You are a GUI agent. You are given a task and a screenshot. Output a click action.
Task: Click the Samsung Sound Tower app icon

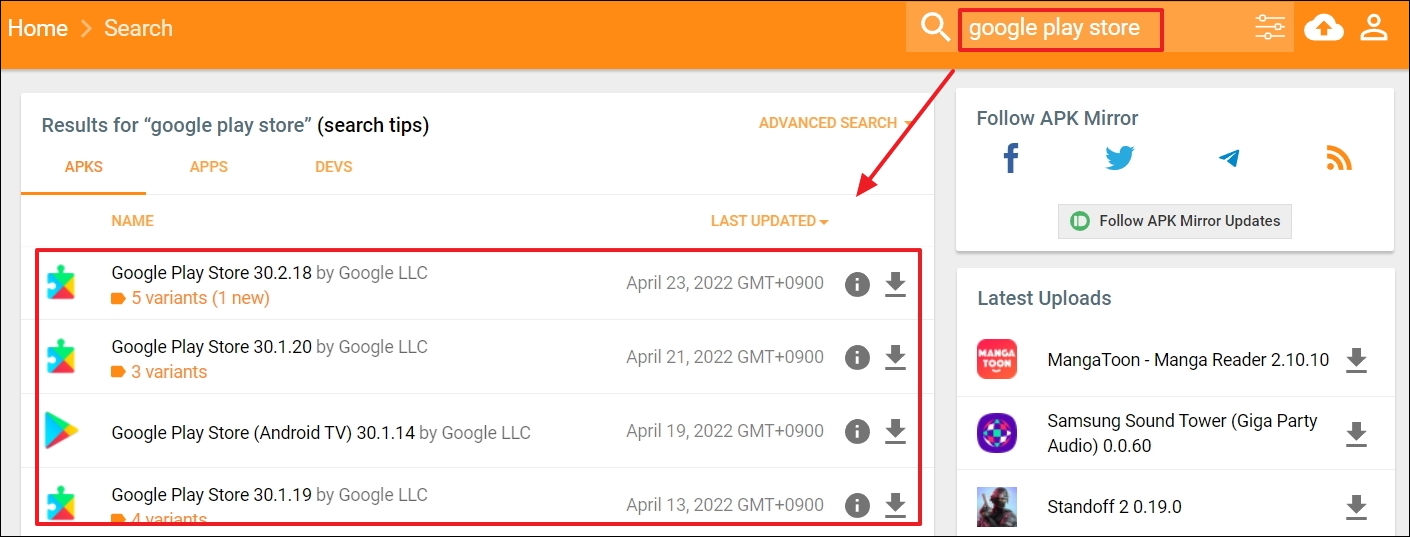coord(997,433)
